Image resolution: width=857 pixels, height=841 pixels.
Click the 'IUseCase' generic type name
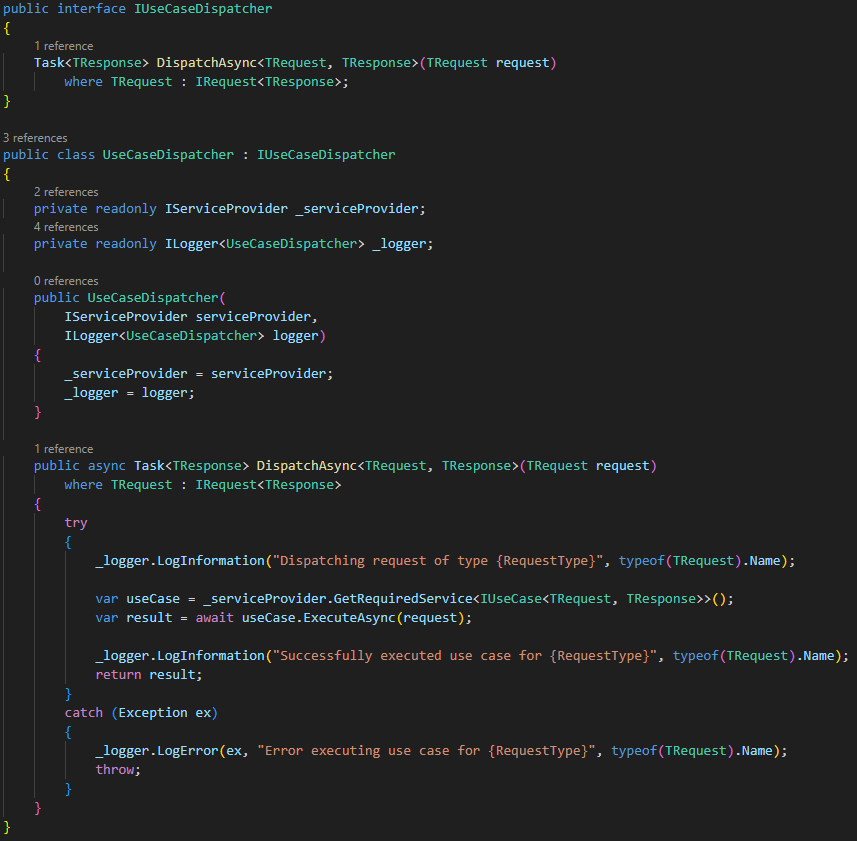(x=511, y=599)
